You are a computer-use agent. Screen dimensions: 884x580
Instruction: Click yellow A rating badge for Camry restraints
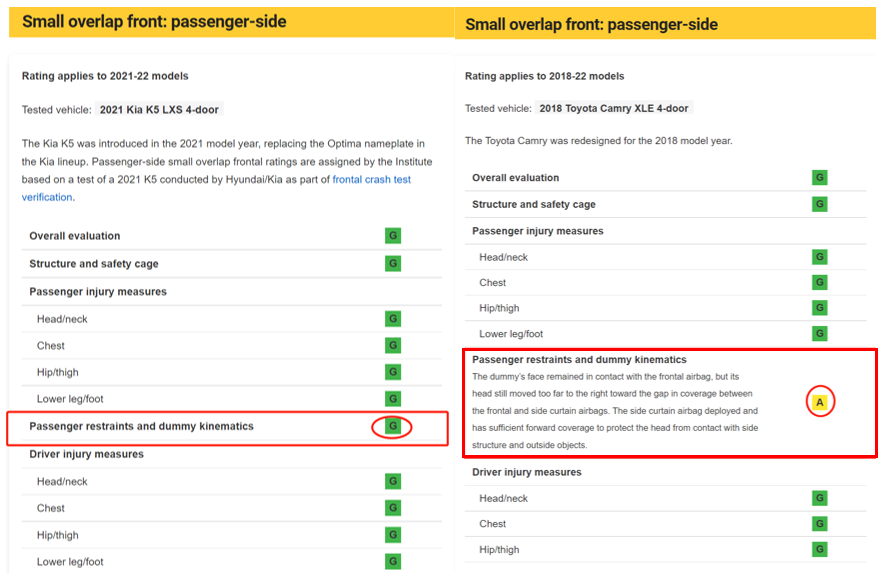[x=820, y=402]
